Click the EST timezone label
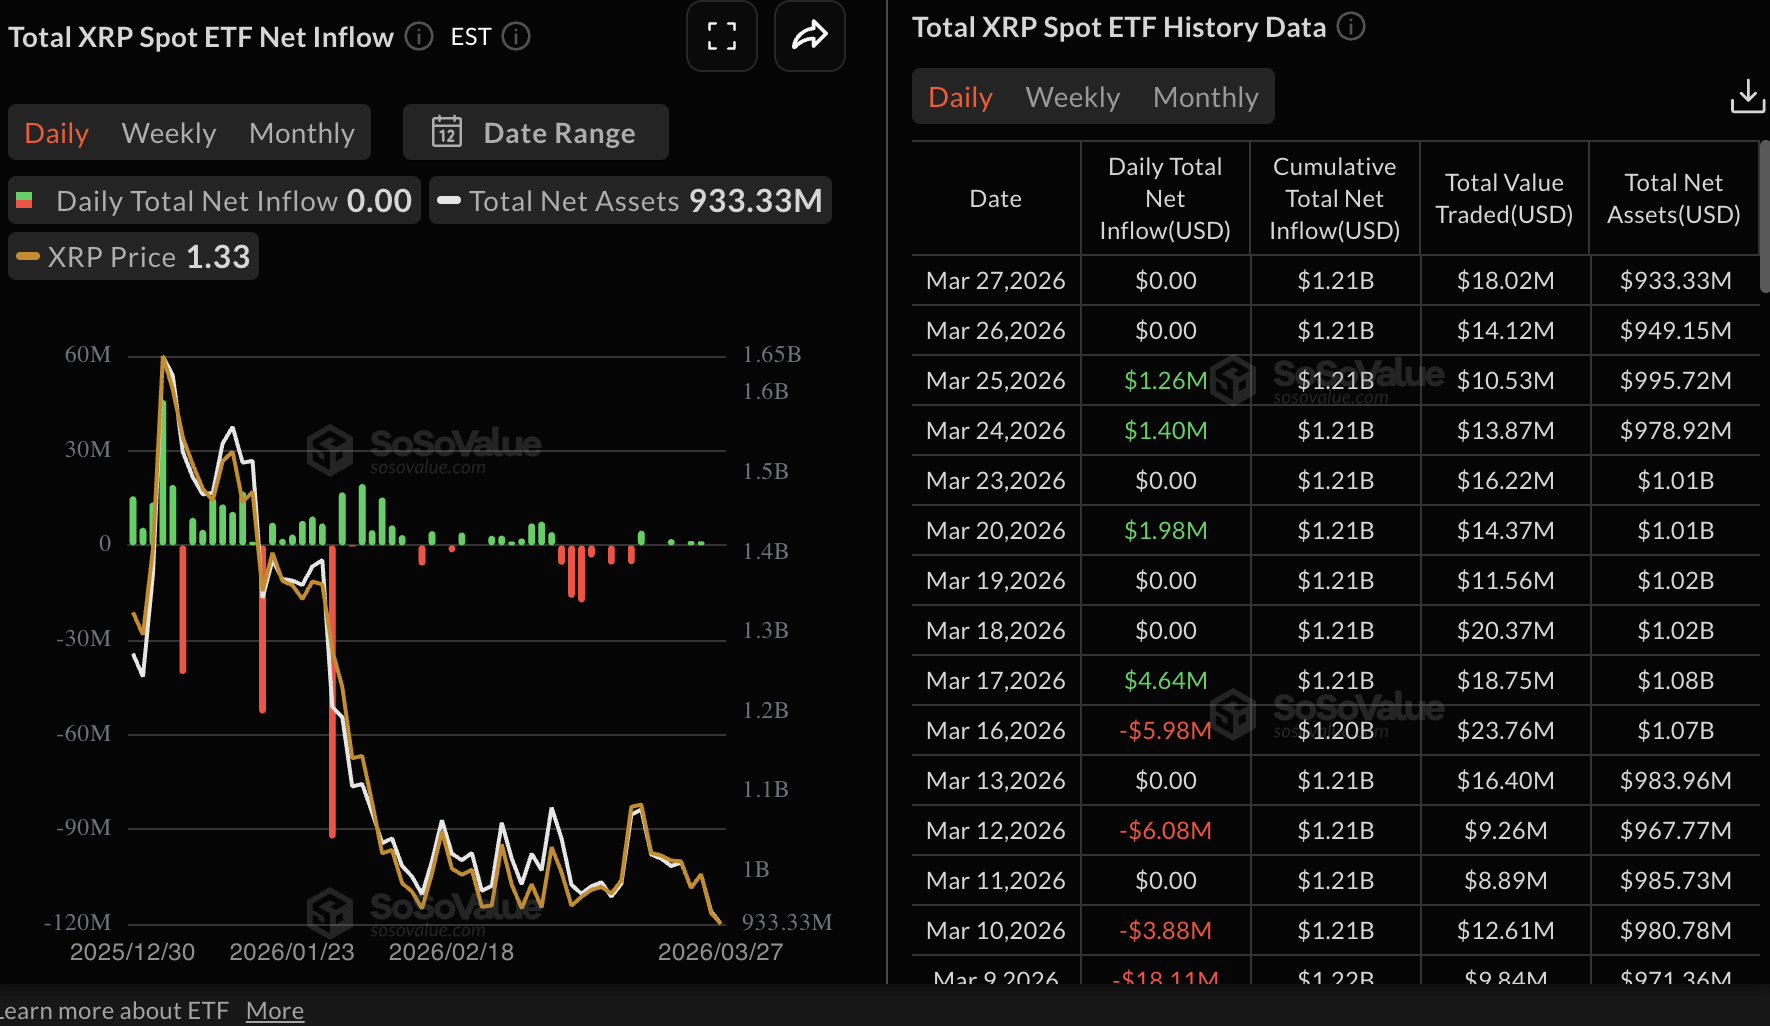The width and height of the screenshot is (1770, 1026). [x=470, y=37]
